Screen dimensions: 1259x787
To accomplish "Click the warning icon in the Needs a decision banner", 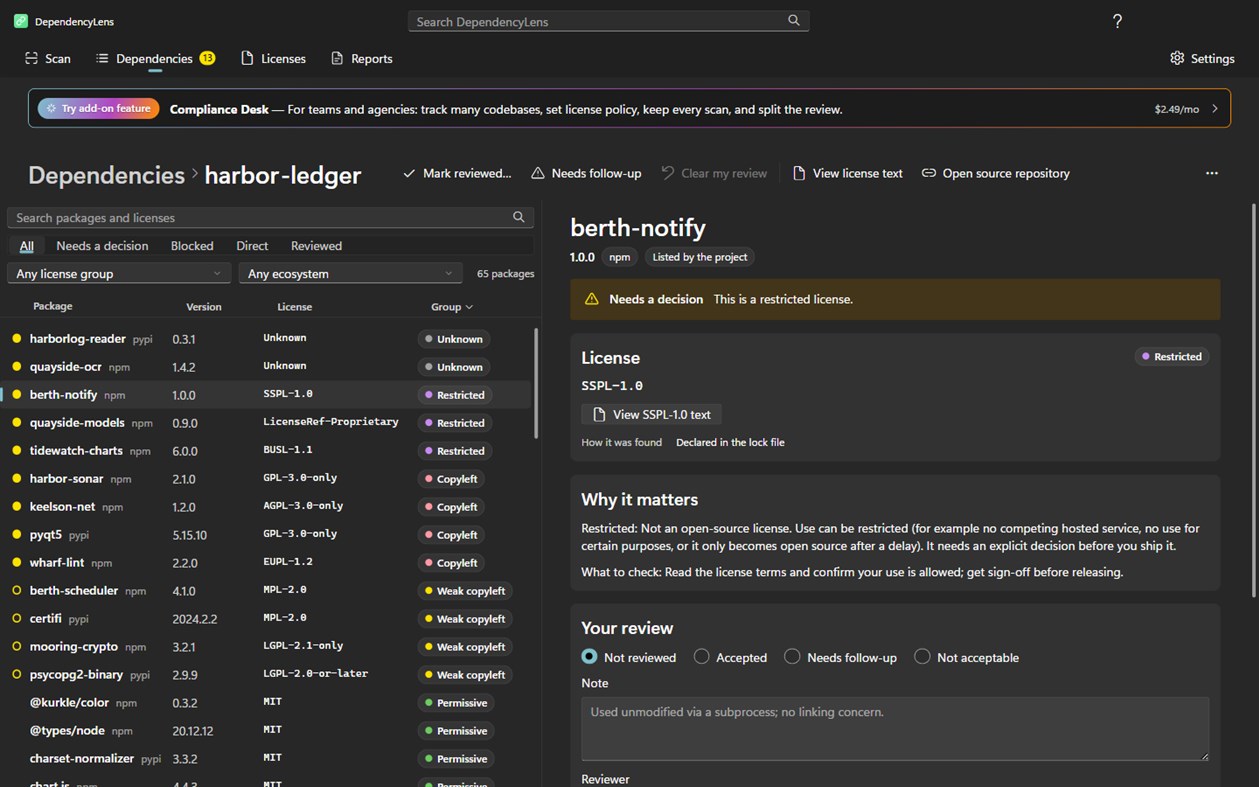I will tap(592, 299).
